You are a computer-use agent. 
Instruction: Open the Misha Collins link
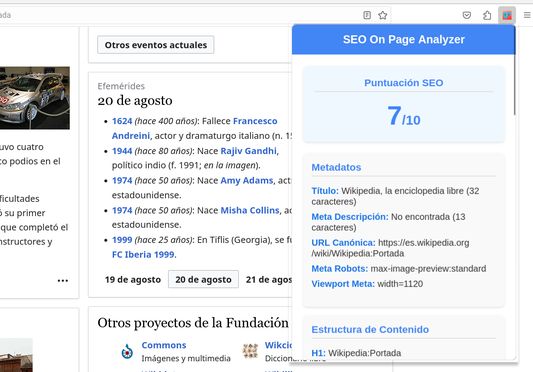point(250,210)
